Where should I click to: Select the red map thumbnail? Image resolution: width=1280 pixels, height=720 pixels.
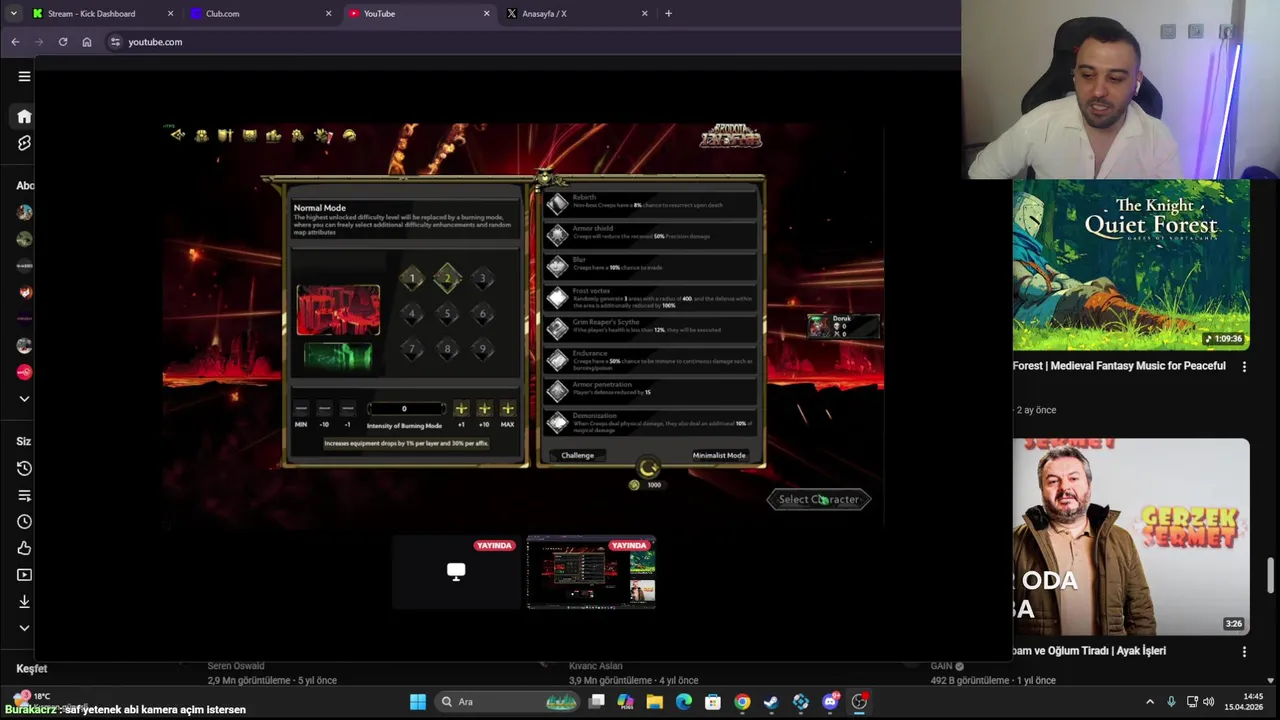(x=338, y=310)
